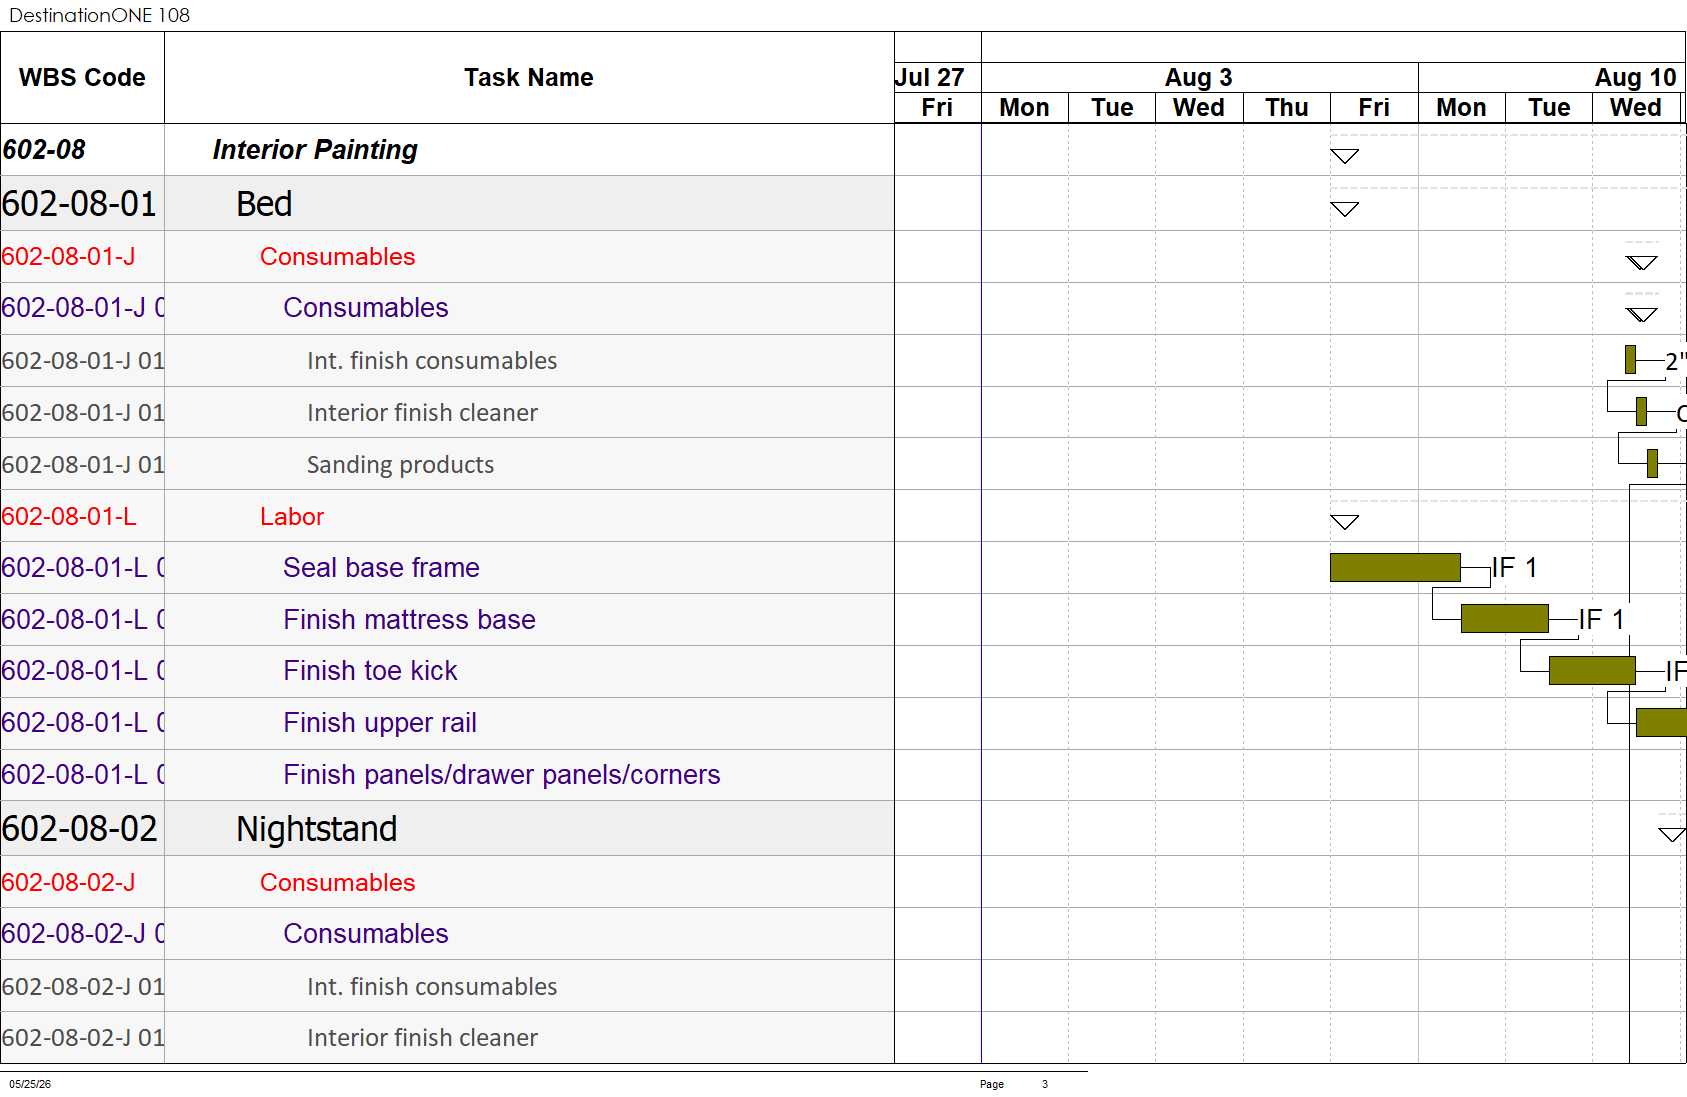Click the WBS Code column header
The image size is (1687, 1097).
click(82, 78)
